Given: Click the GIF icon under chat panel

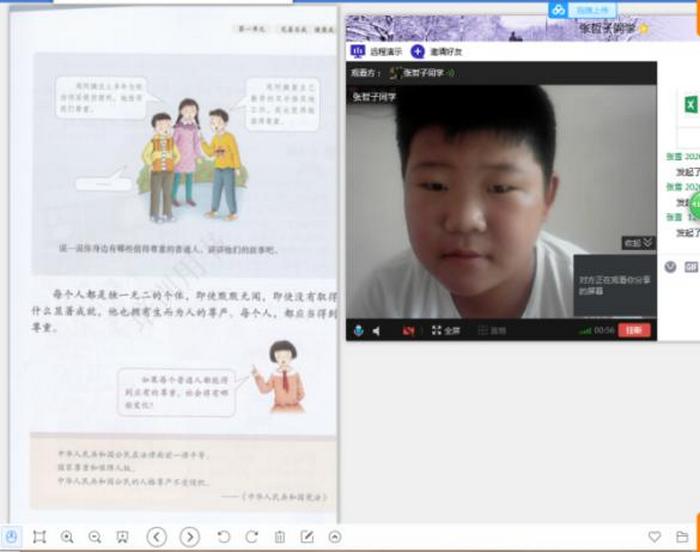Looking at the screenshot, I should click(691, 267).
